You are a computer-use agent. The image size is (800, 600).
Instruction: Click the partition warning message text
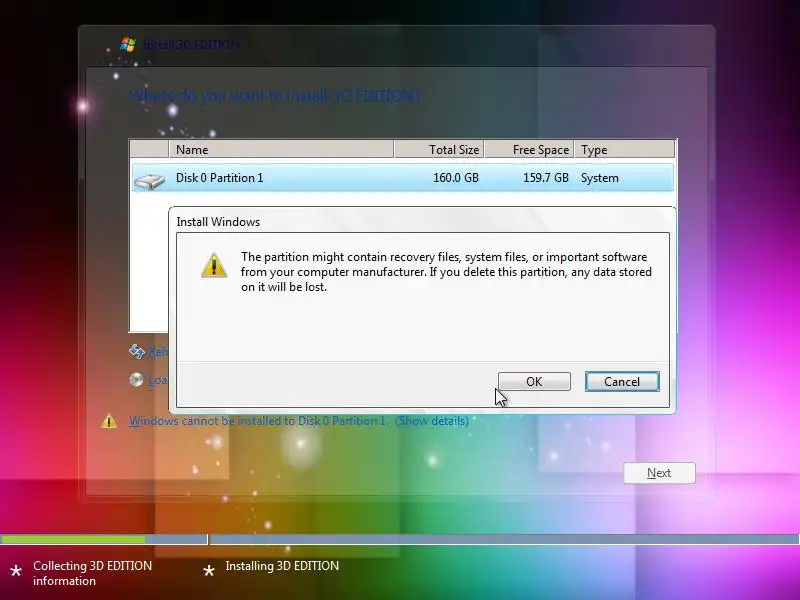tap(446, 271)
